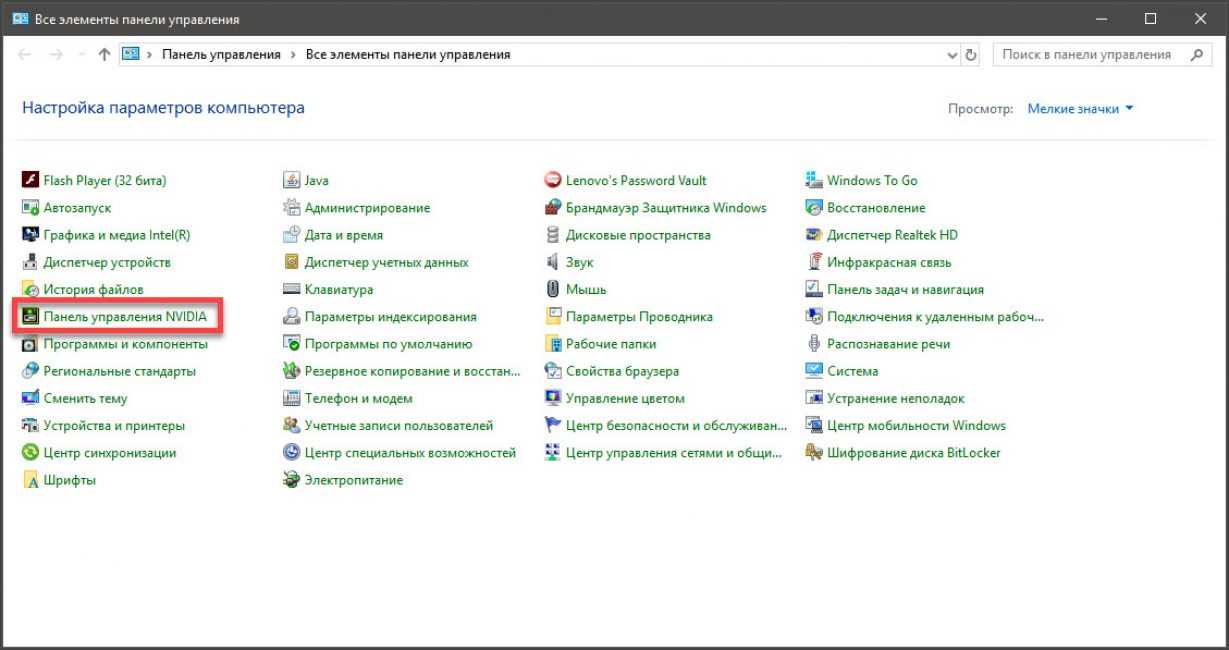Click Панель управления breadcrumb in address bar
1229x650 pixels.
(x=221, y=55)
